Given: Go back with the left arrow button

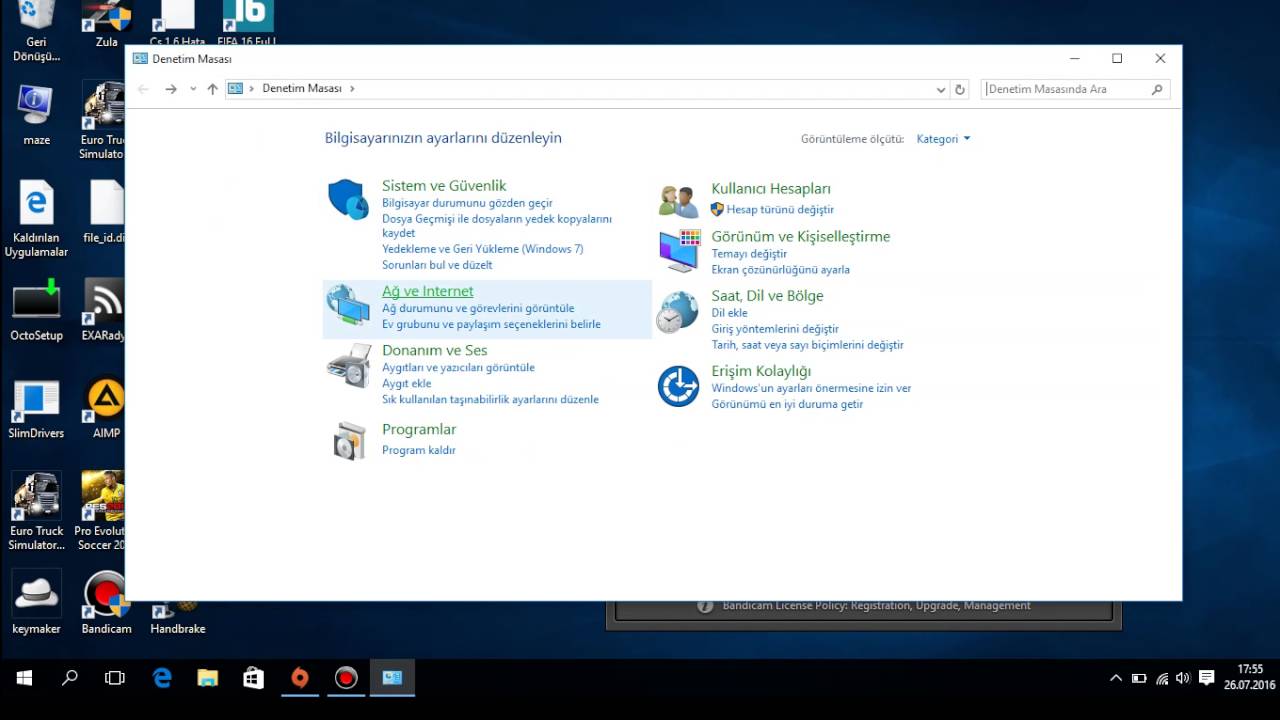Looking at the screenshot, I should click(143, 89).
